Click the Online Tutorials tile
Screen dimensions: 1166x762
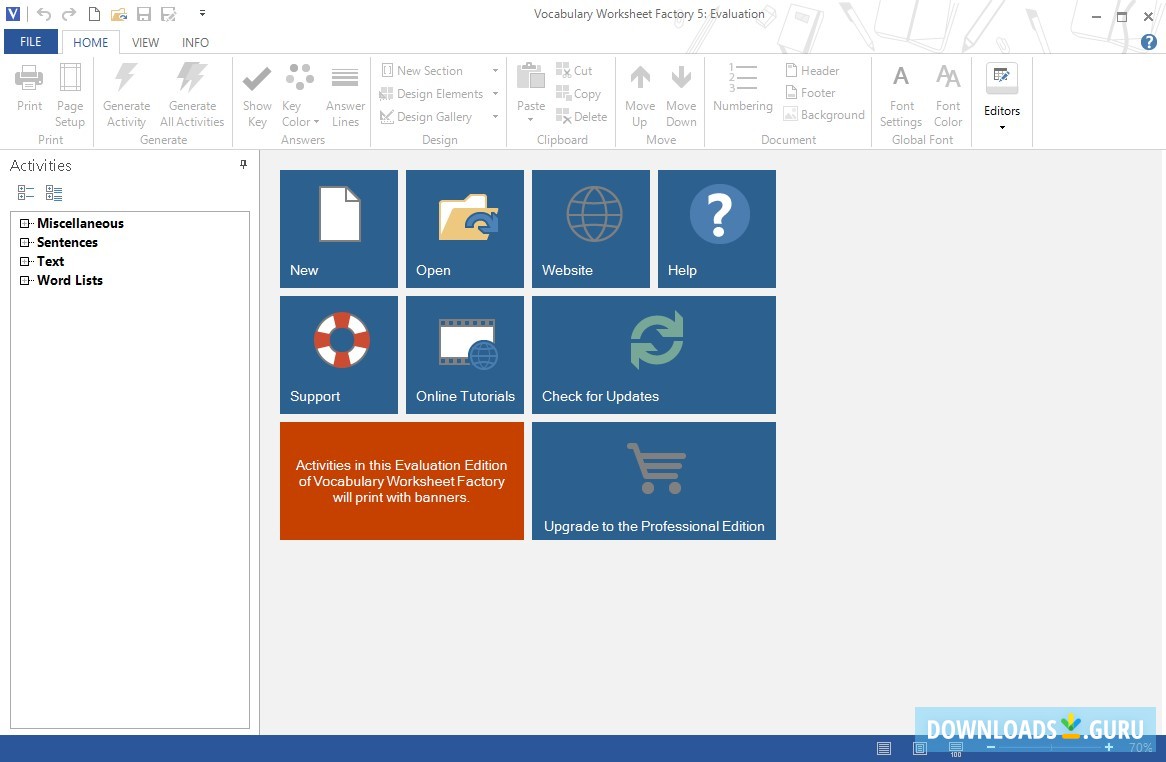[465, 355]
